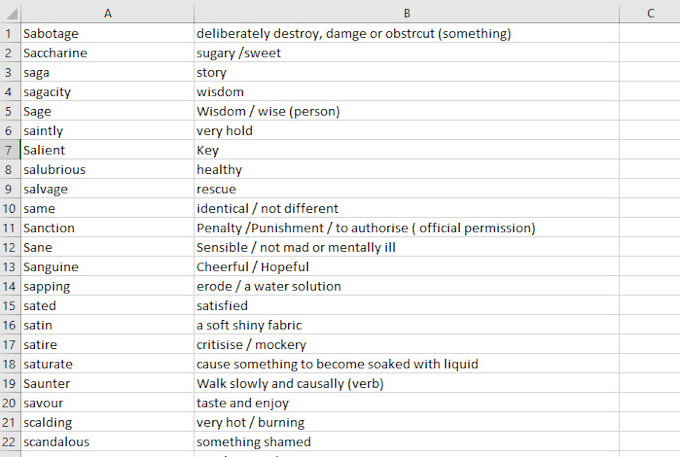Click the row 15 header
Screen dimensions: 680x457
[x=8, y=306]
